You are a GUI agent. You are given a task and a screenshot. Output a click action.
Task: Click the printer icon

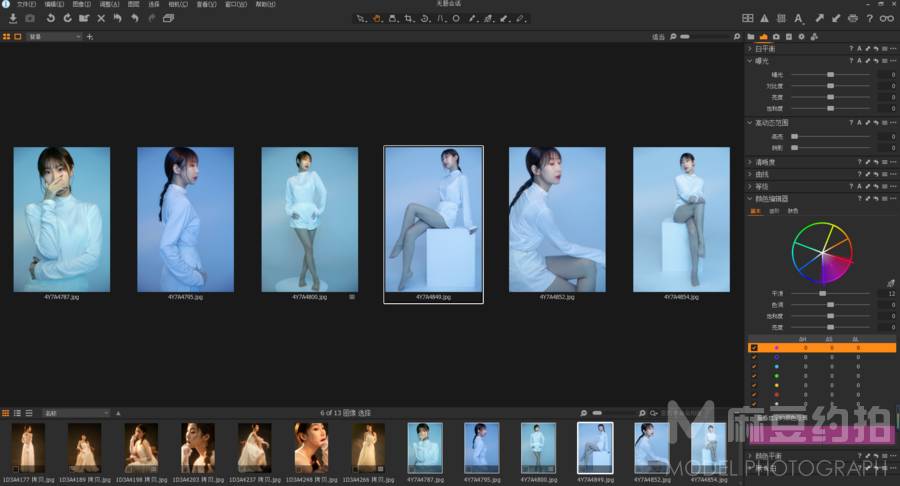click(x=853, y=18)
